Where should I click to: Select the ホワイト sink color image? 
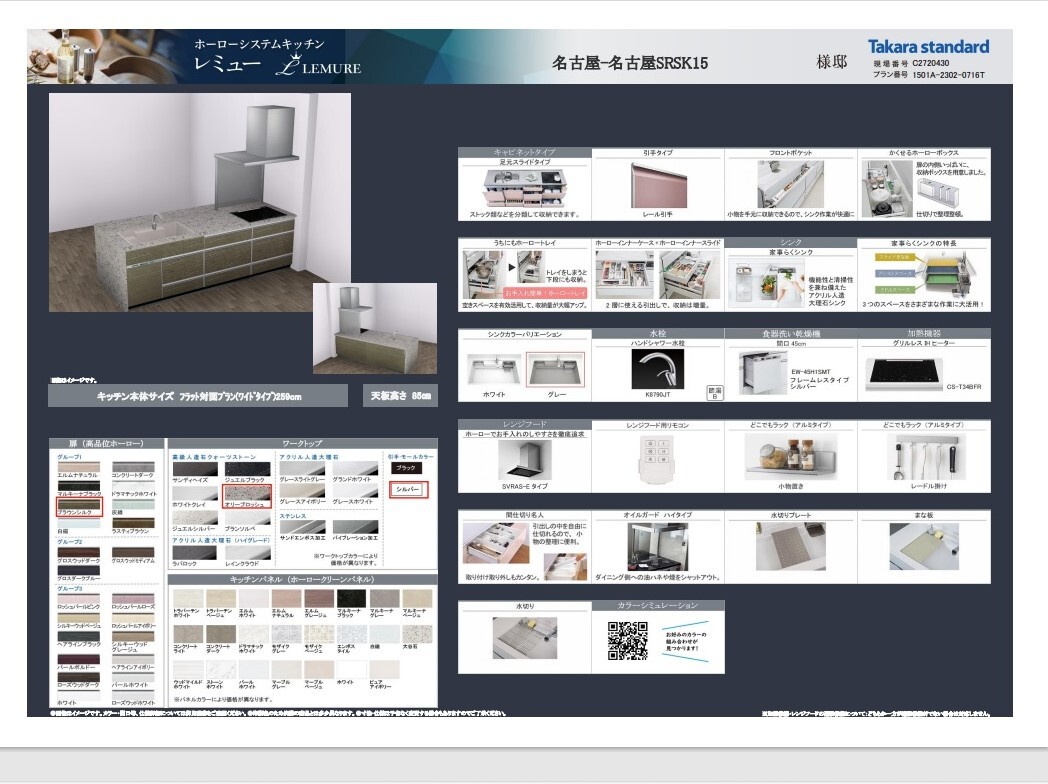click(x=495, y=370)
